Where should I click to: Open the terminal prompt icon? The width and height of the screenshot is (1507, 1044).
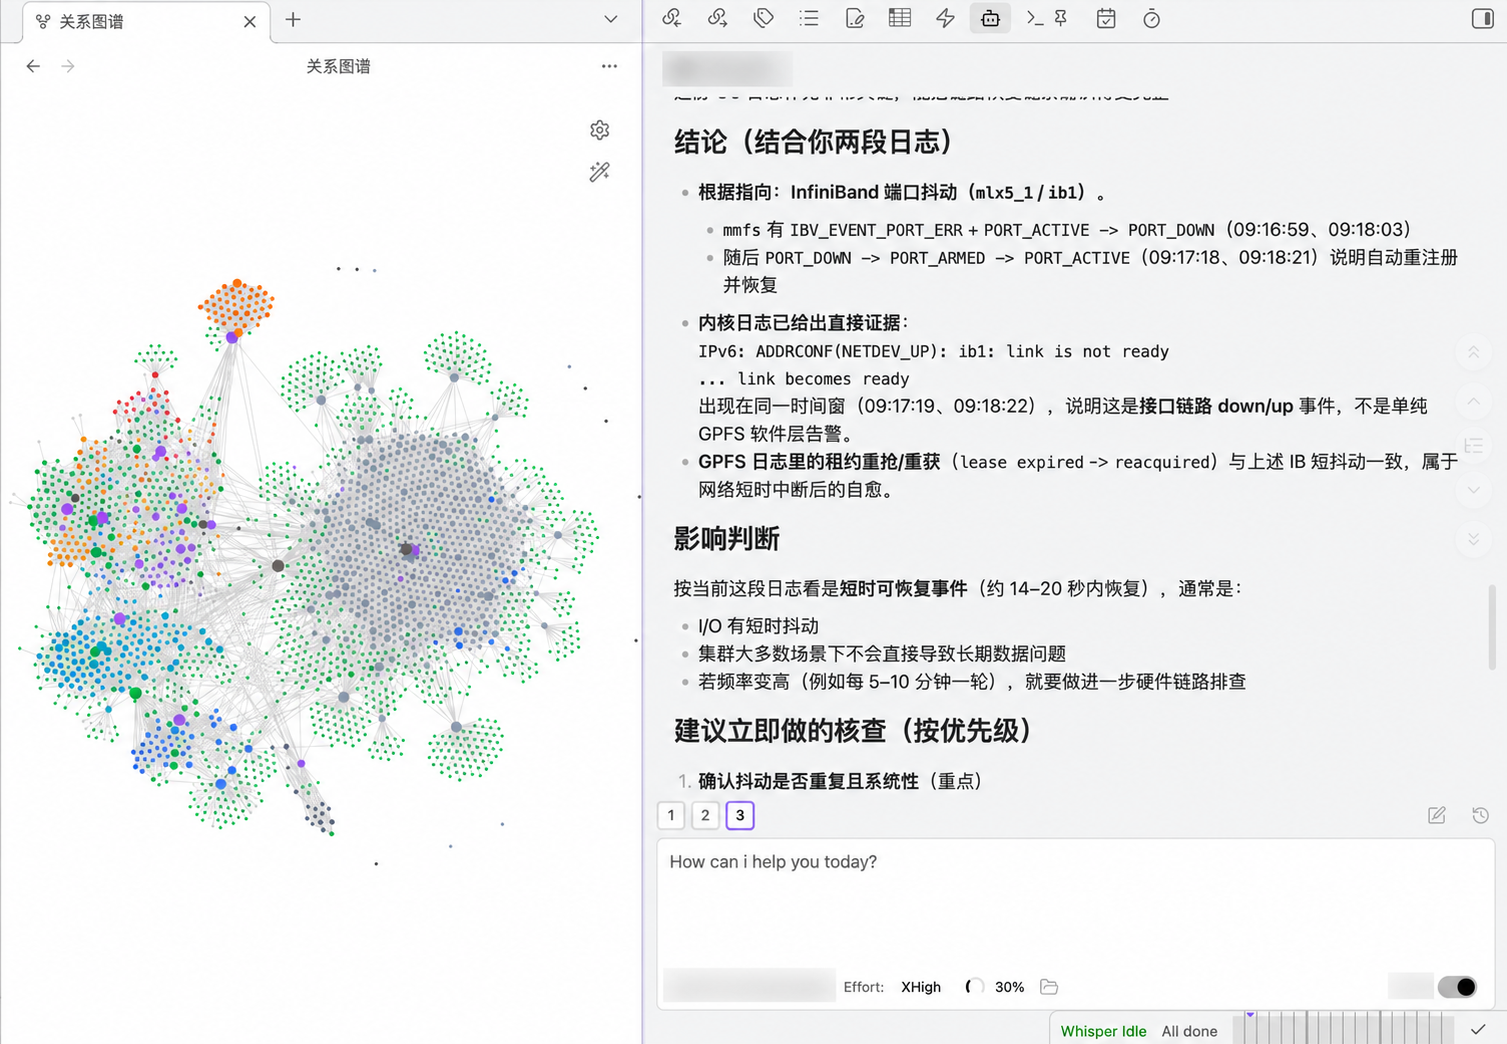1035,18
